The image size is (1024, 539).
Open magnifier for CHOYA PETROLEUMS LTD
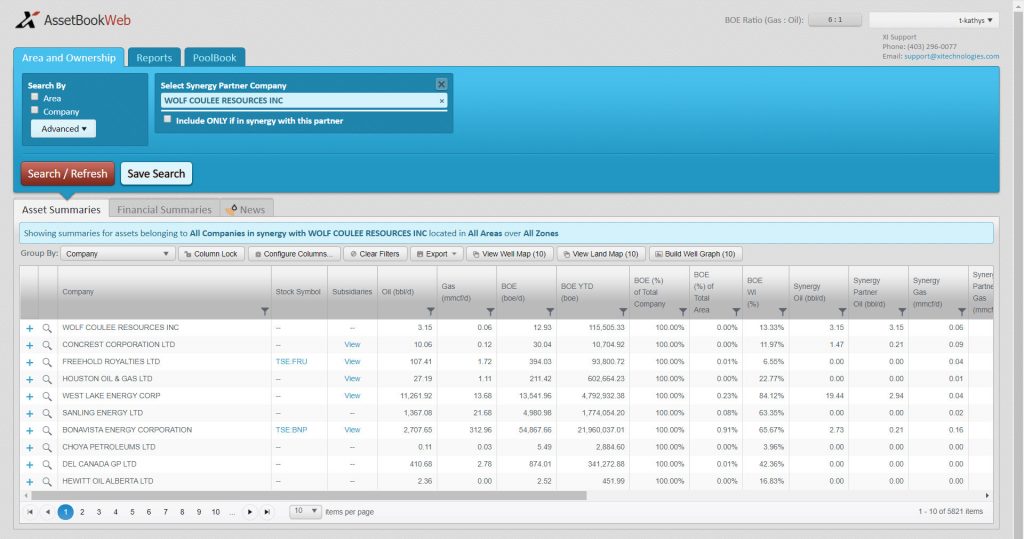tap(47, 448)
